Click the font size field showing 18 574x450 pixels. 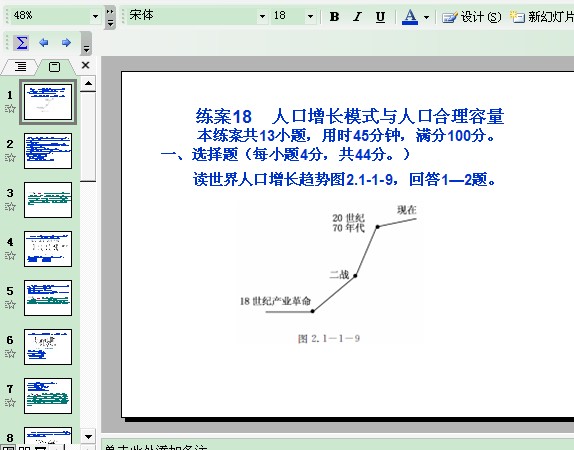click(x=288, y=16)
